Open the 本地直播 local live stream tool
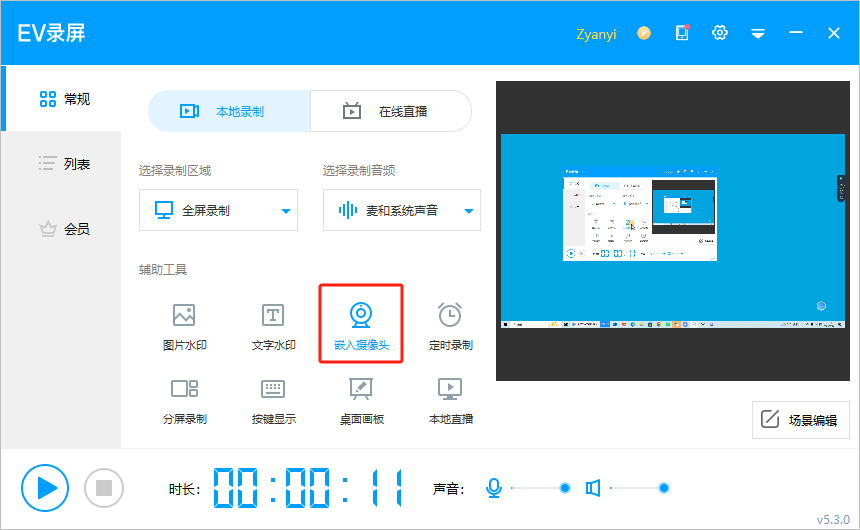This screenshot has width=860, height=530. point(450,400)
